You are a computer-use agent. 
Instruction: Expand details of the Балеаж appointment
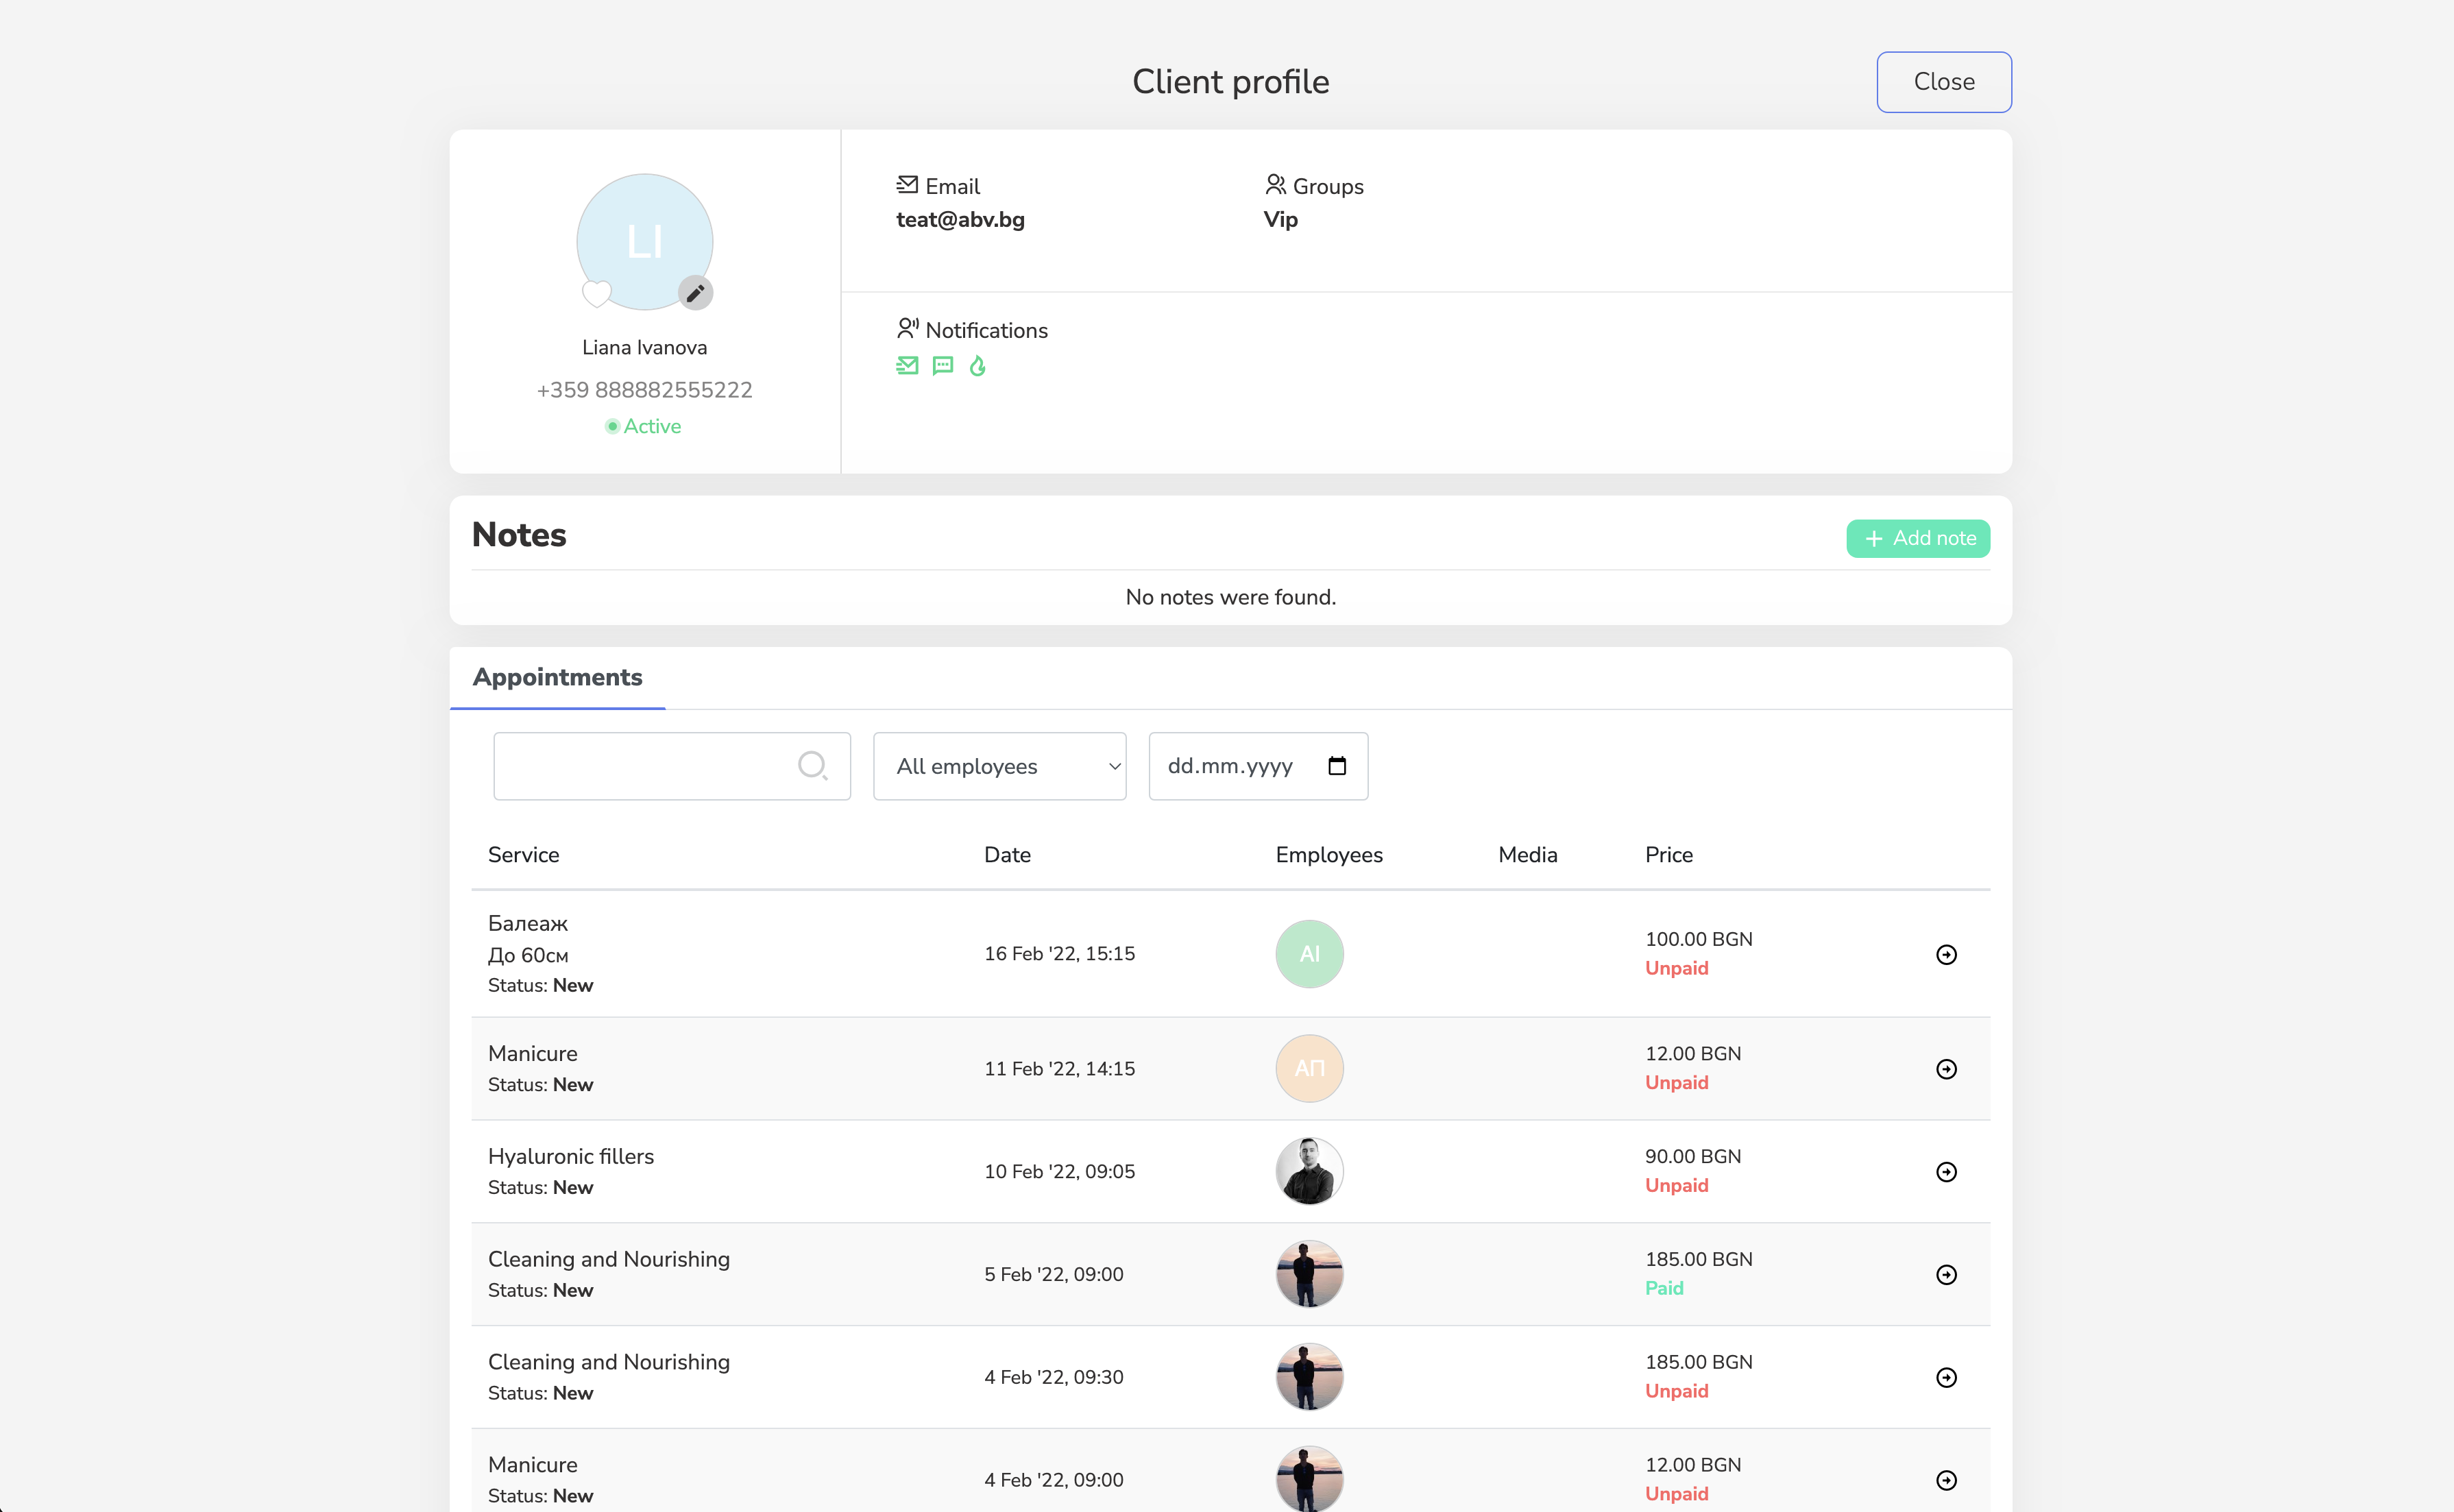click(x=1946, y=953)
